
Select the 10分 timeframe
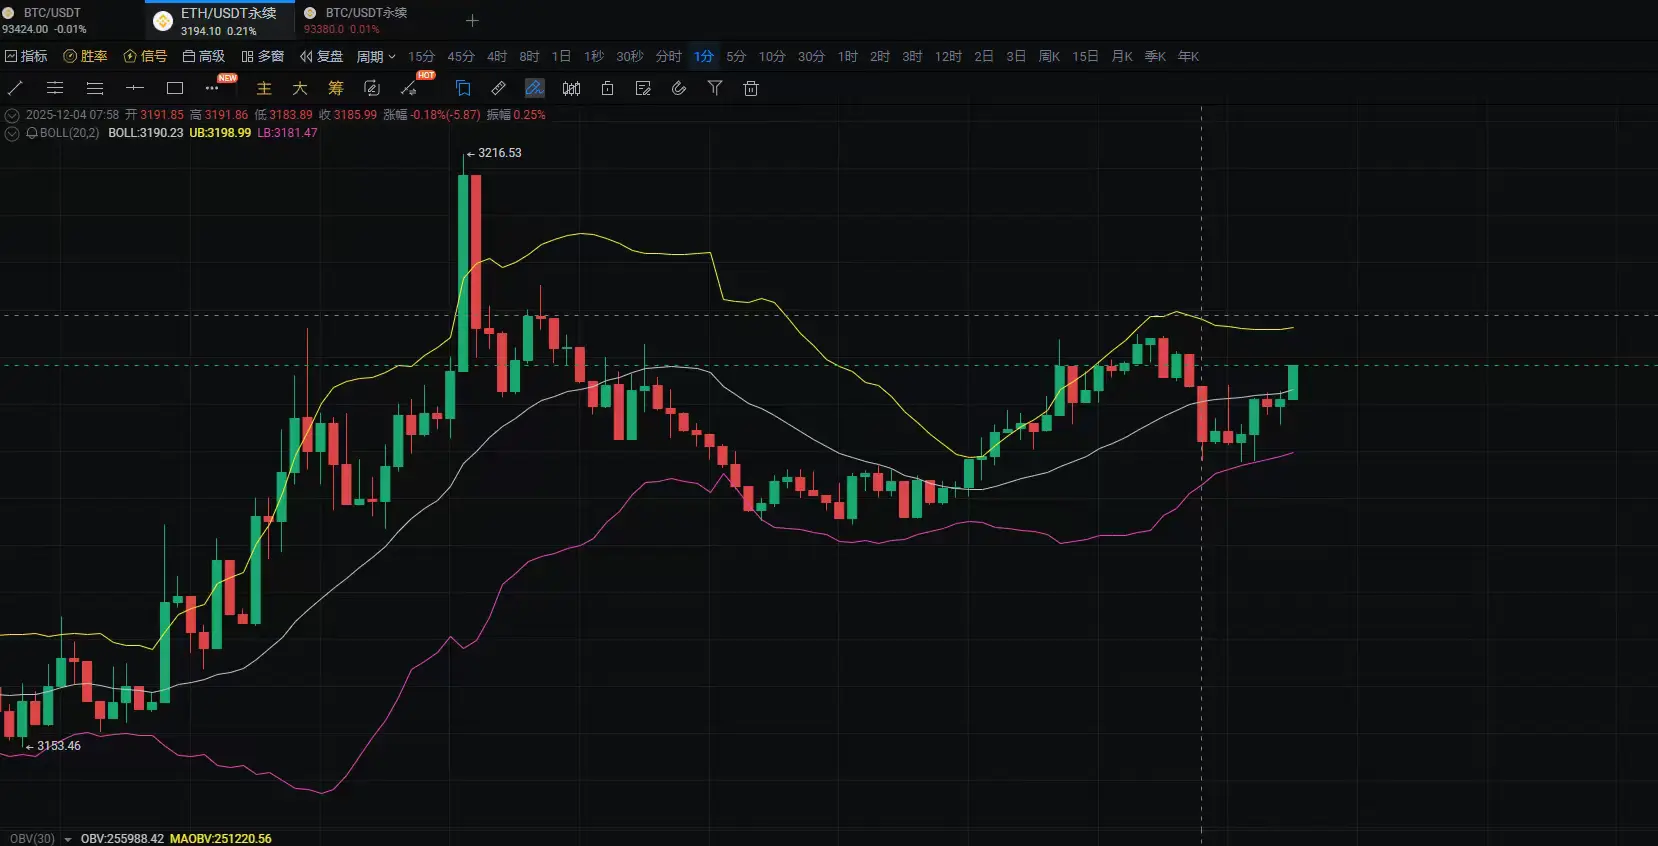tap(772, 57)
